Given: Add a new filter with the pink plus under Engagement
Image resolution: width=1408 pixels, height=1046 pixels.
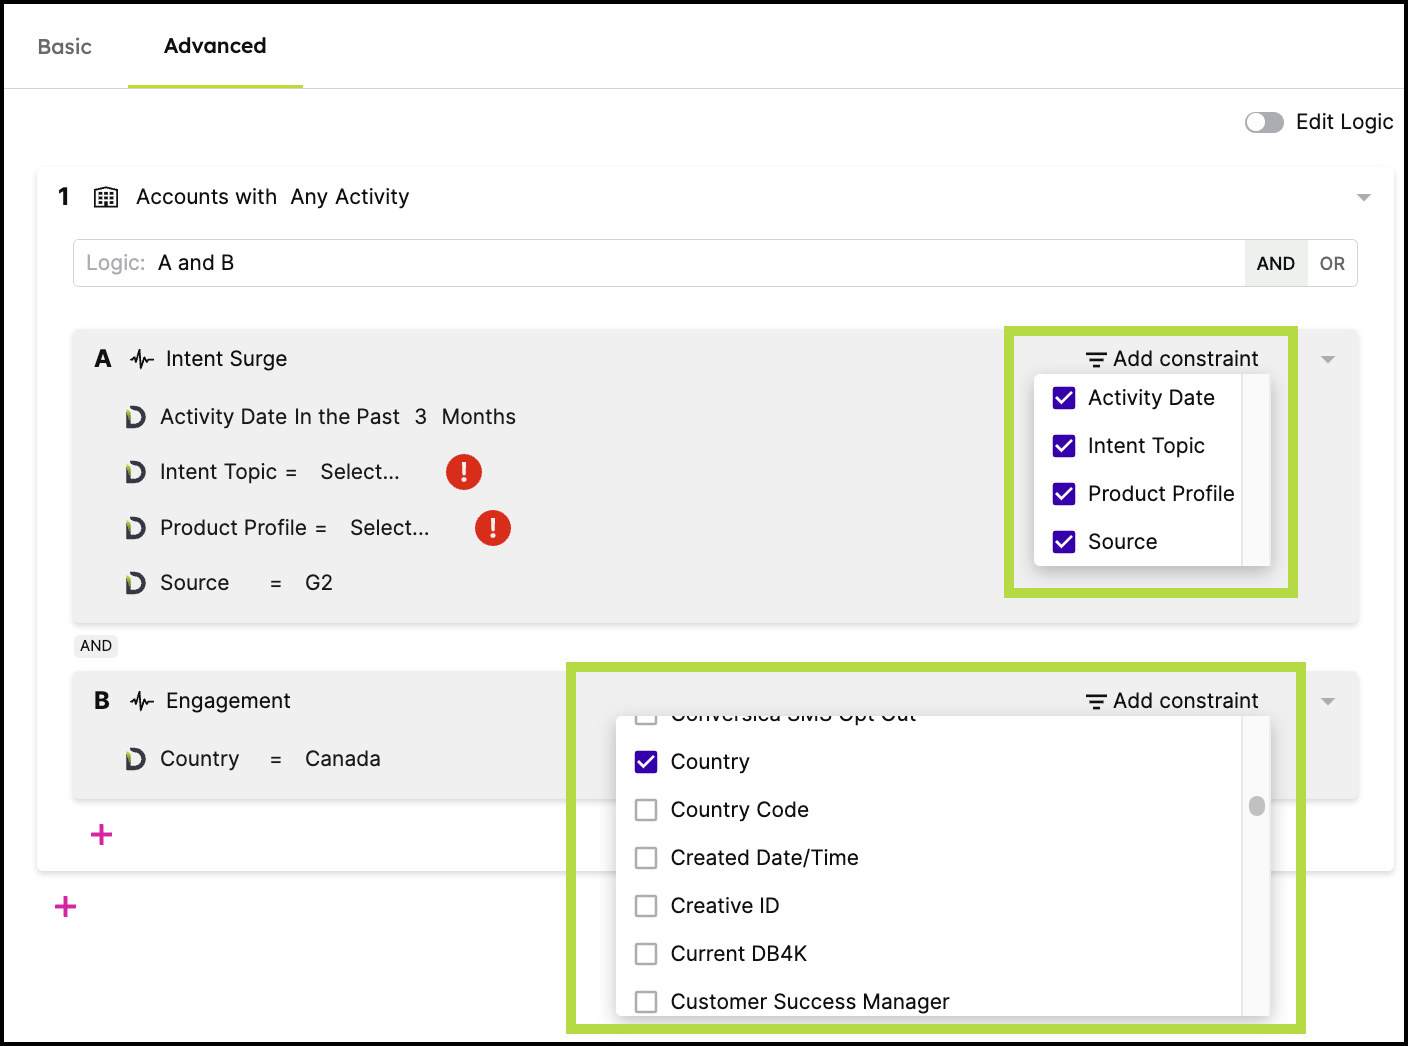Looking at the screenshot, I should tap(101, 834).
